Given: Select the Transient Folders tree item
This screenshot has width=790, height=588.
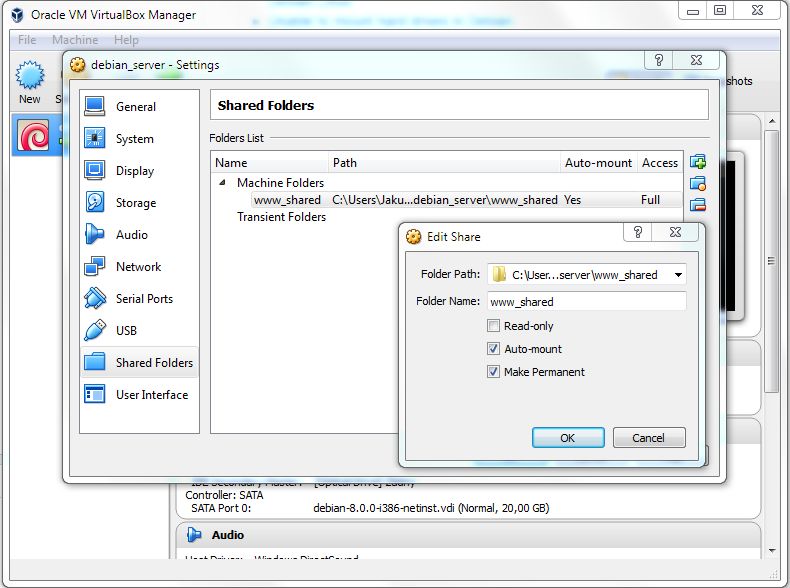Looking at the screenshot, I should click(x=281, y=217).
